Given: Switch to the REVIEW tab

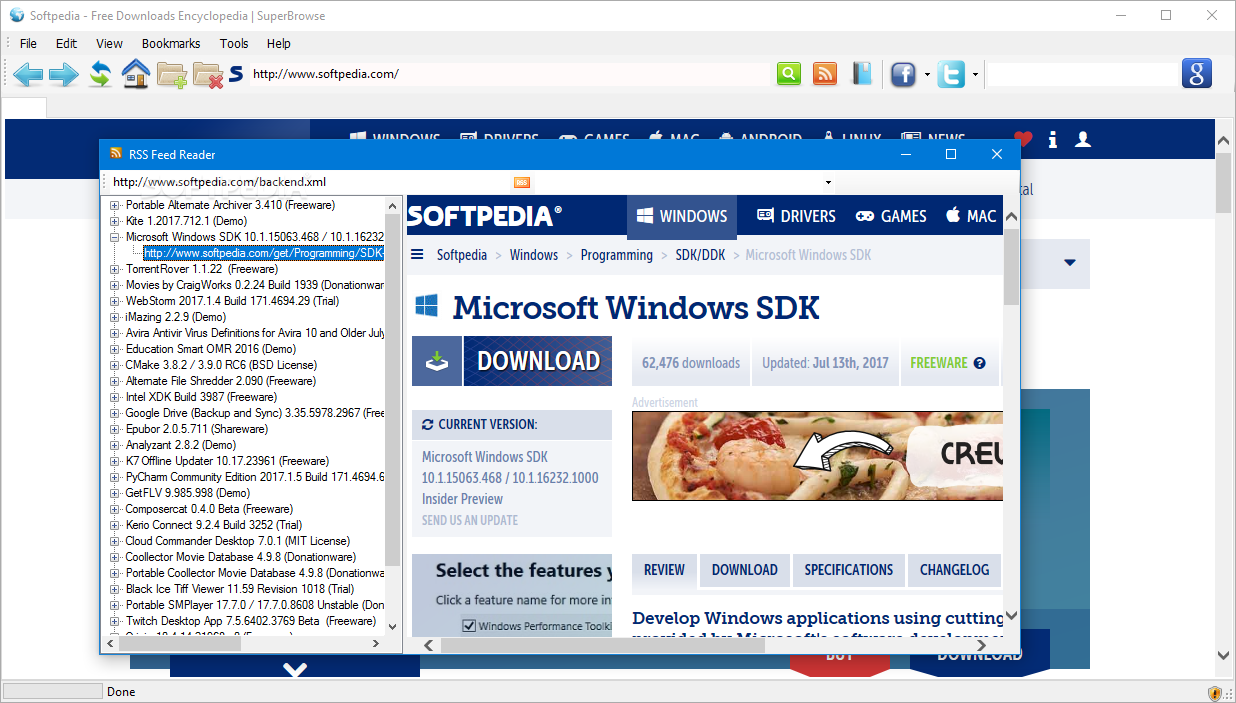Looking at the screenshot, I should (x=664, y=570).
